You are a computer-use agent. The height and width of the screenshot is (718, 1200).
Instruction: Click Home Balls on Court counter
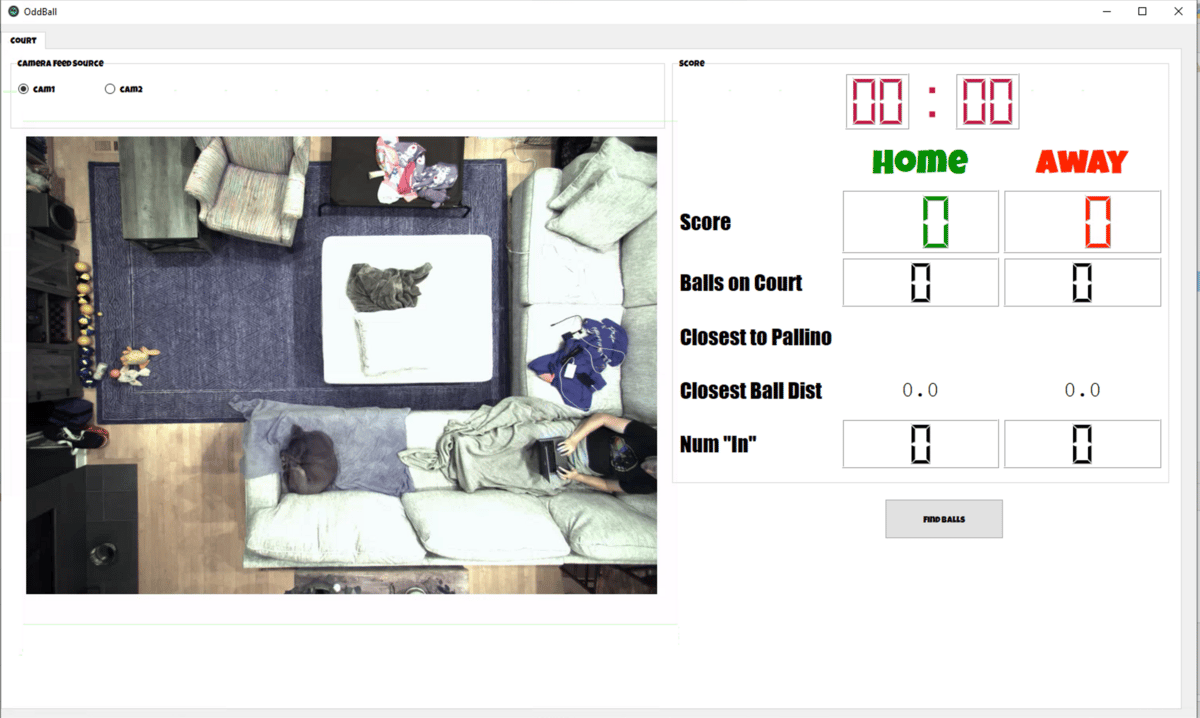click(x=920, y=283)
